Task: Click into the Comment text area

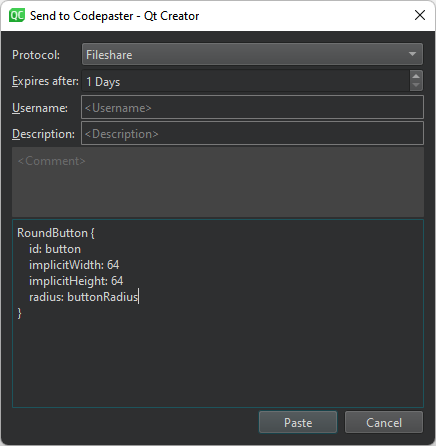Action: (x=218, y=182)
